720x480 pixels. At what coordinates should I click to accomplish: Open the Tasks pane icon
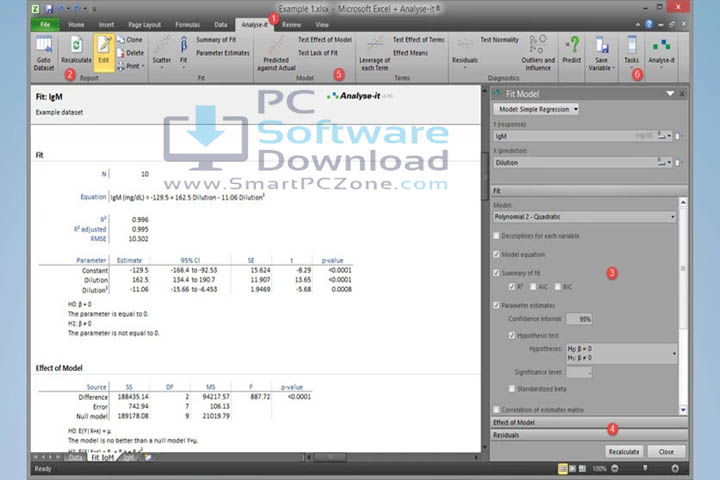631,51
